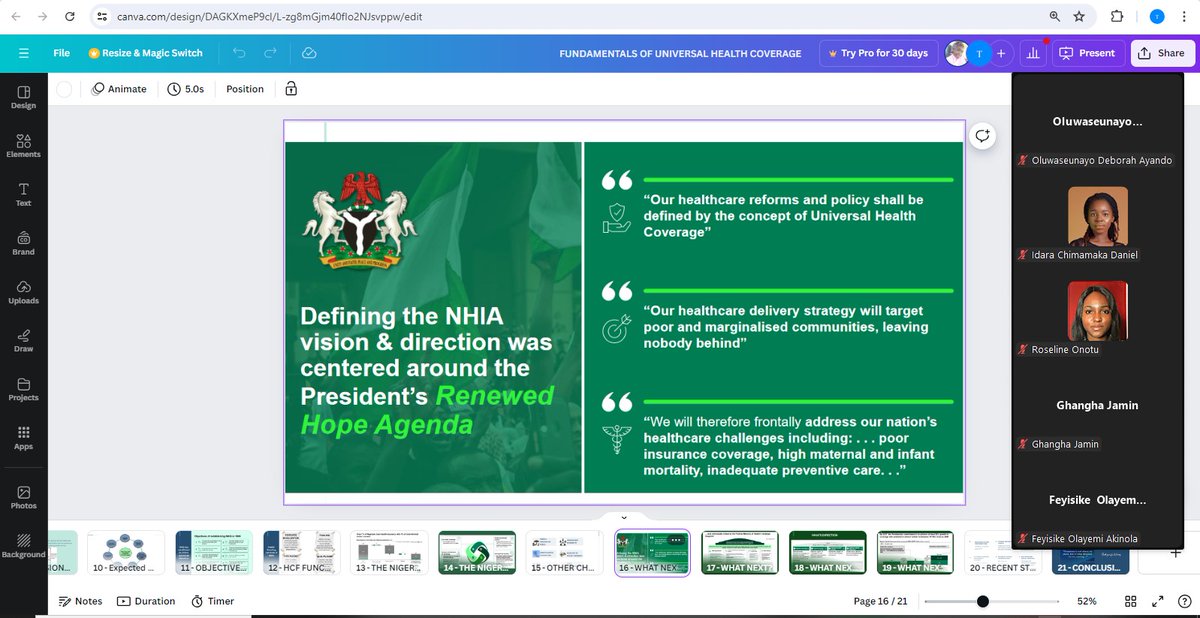
Task: Open the Elements panel
Action: click(x=23, y=145)
